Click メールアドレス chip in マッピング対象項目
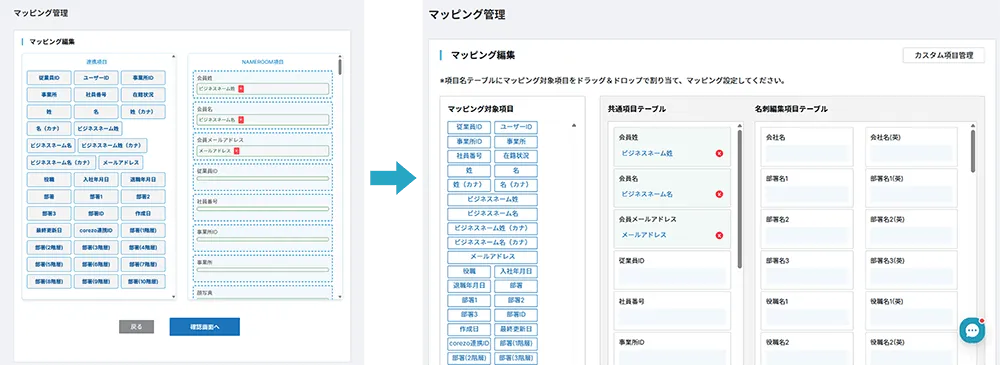Viewport: 1000px width, 365px height. (x=492, y=257)
